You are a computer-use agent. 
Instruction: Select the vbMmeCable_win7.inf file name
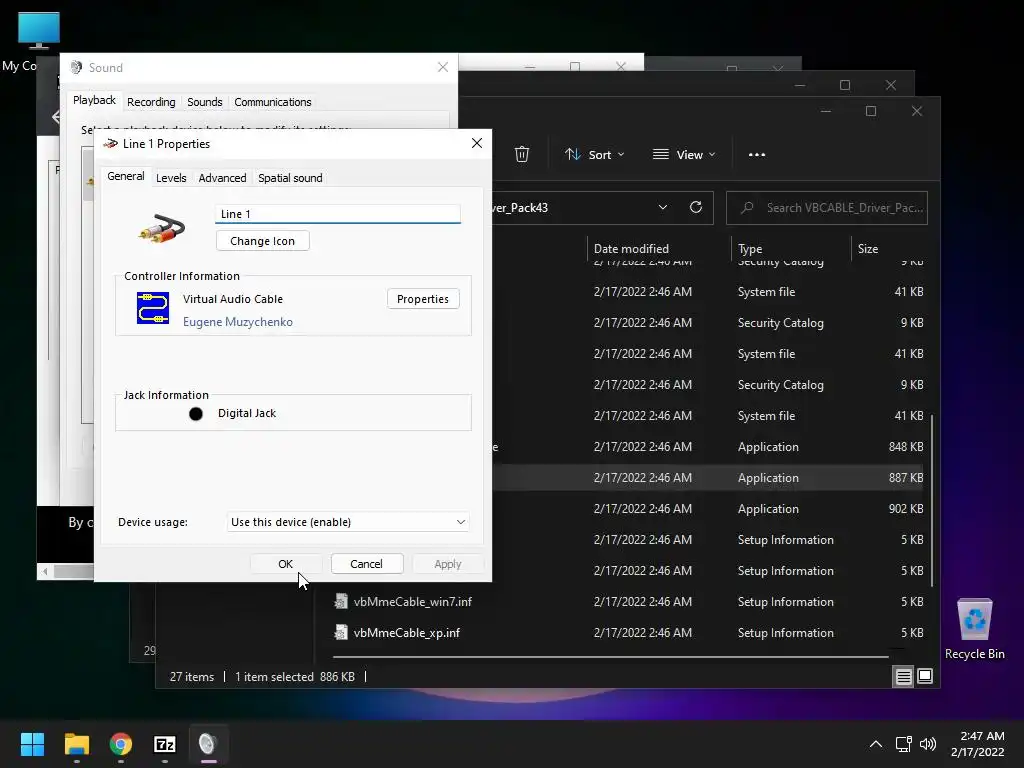coord(412,601)
